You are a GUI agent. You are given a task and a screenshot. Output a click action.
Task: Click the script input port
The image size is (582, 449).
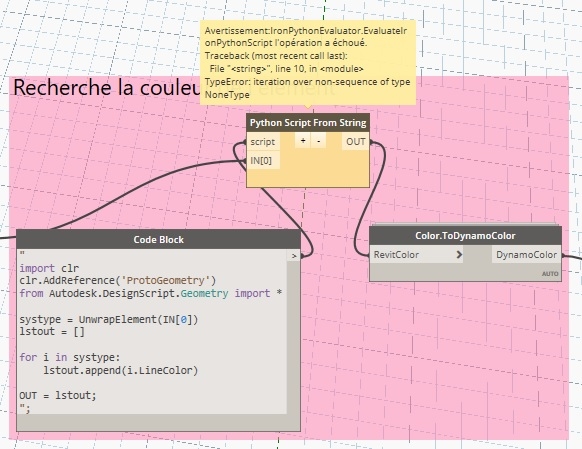click(x=263, y=142)
